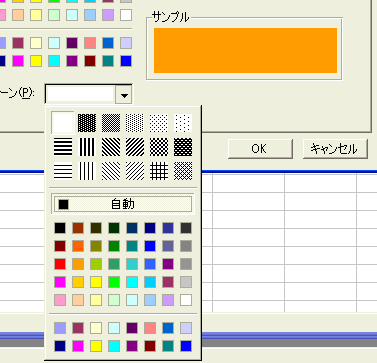Pick the thick vertical stripe pattern
Screen dimensions: 377x363
click(87, 147)
